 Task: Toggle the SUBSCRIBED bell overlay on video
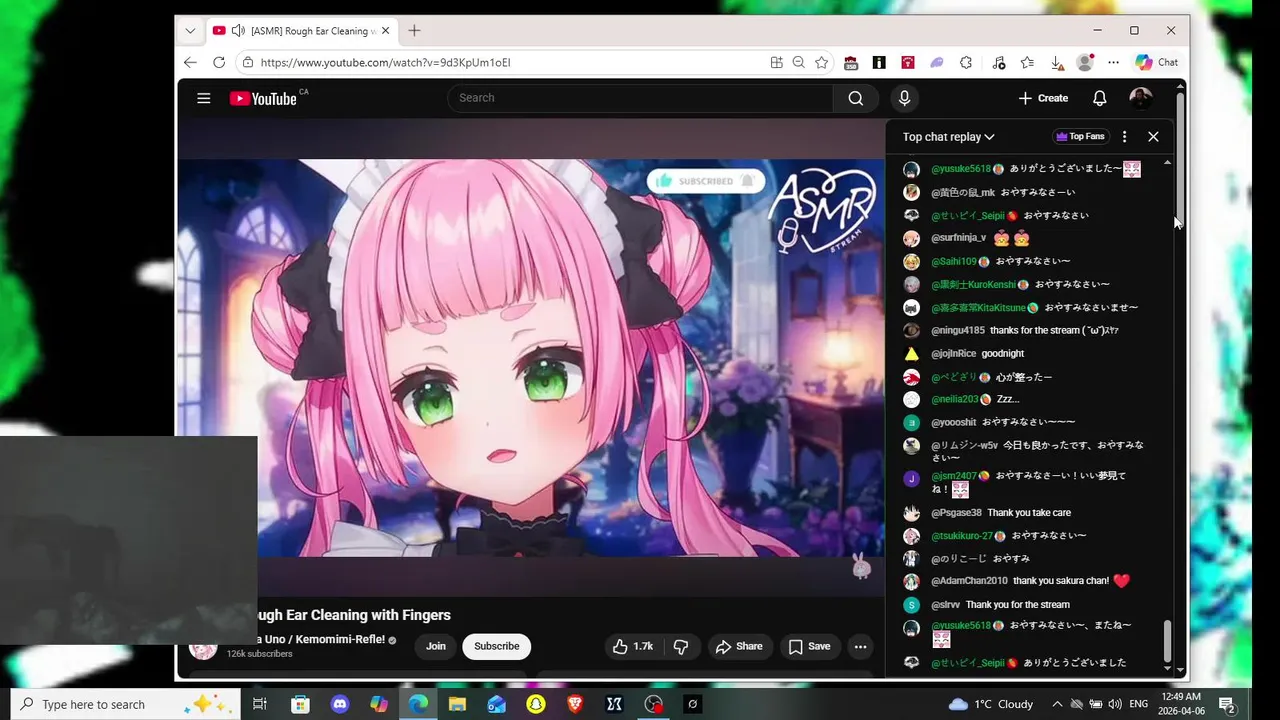(x=706, y=181)
